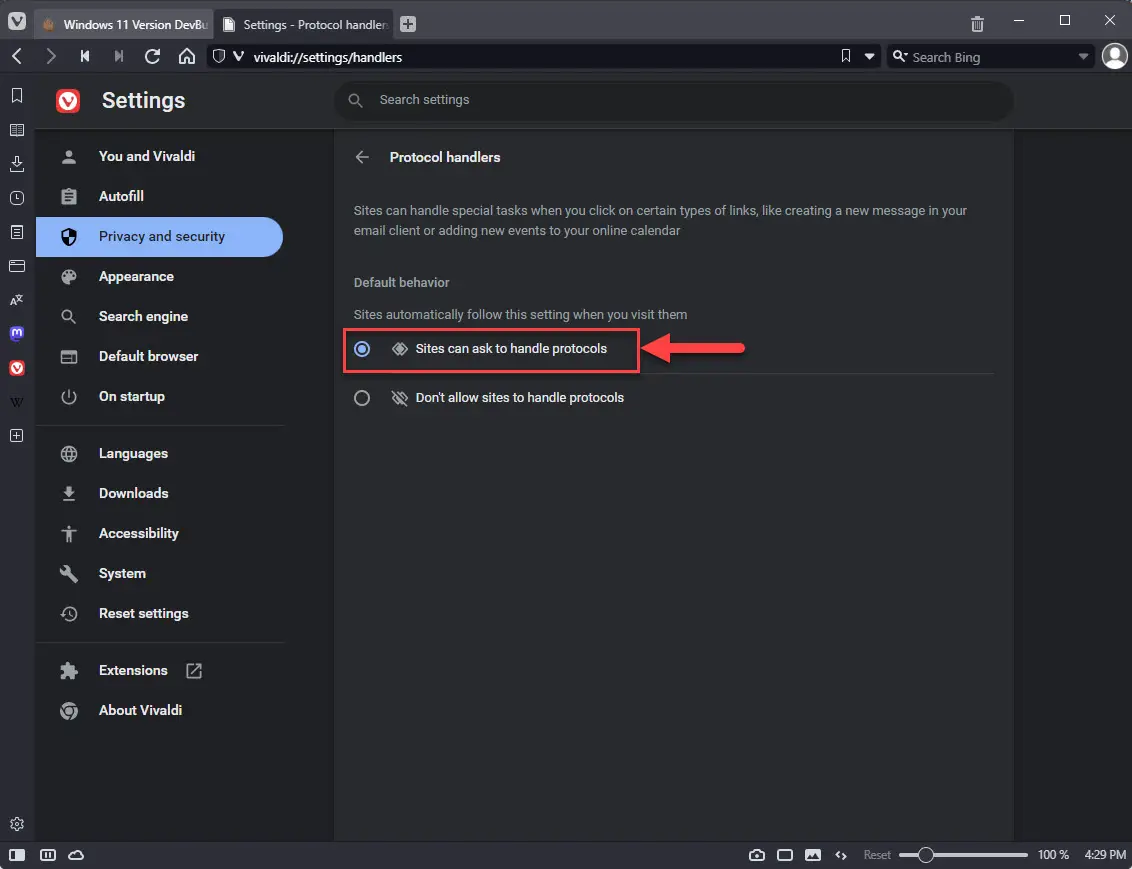Viewport: 1132px width, 869px height.
Task: Go back from Protocol handlers page
Action: (362, 157)
